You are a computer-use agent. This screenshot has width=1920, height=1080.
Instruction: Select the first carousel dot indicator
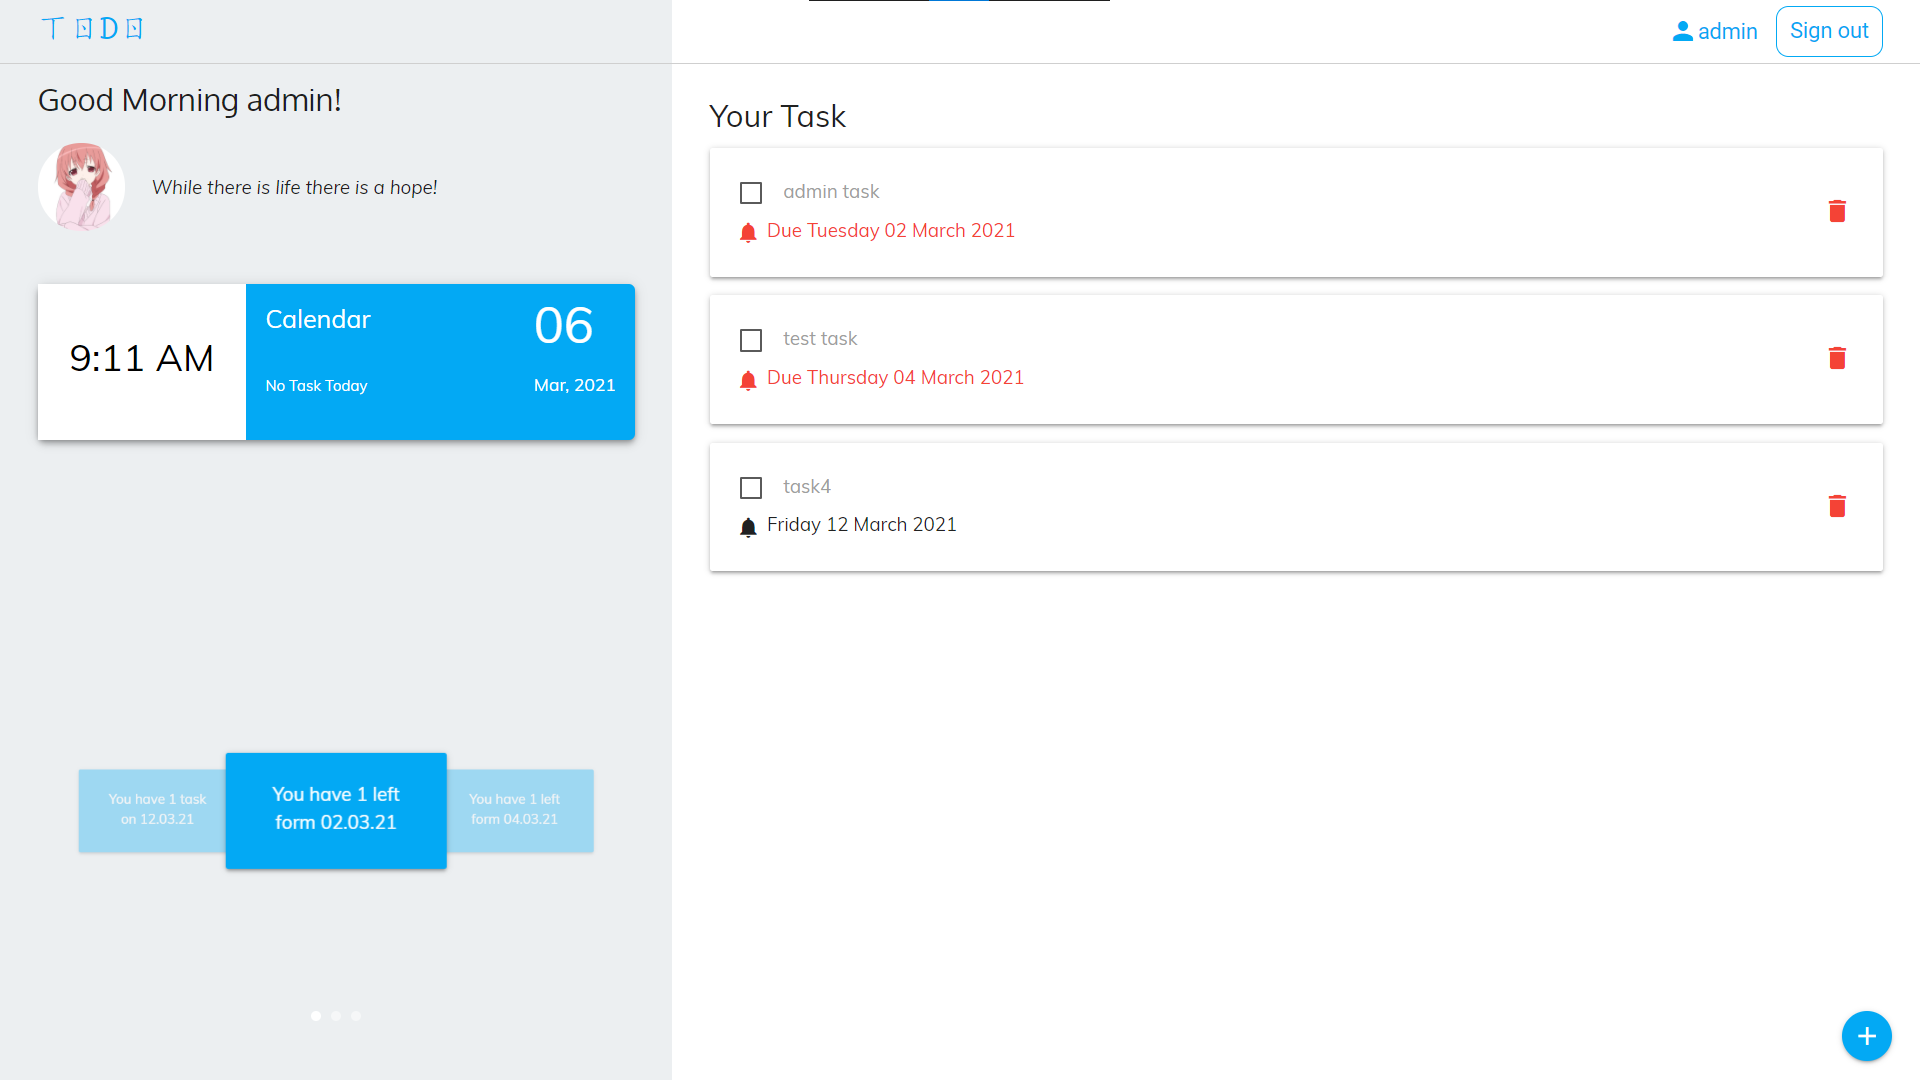click(x=316, y=1016)
